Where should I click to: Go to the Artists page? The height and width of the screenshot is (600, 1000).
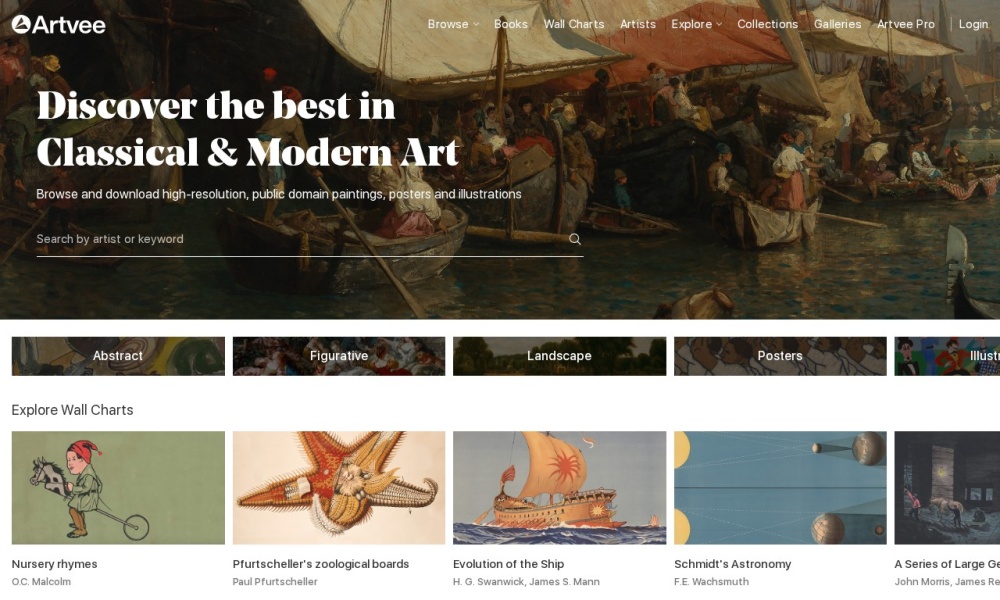(x=638, y=24)
